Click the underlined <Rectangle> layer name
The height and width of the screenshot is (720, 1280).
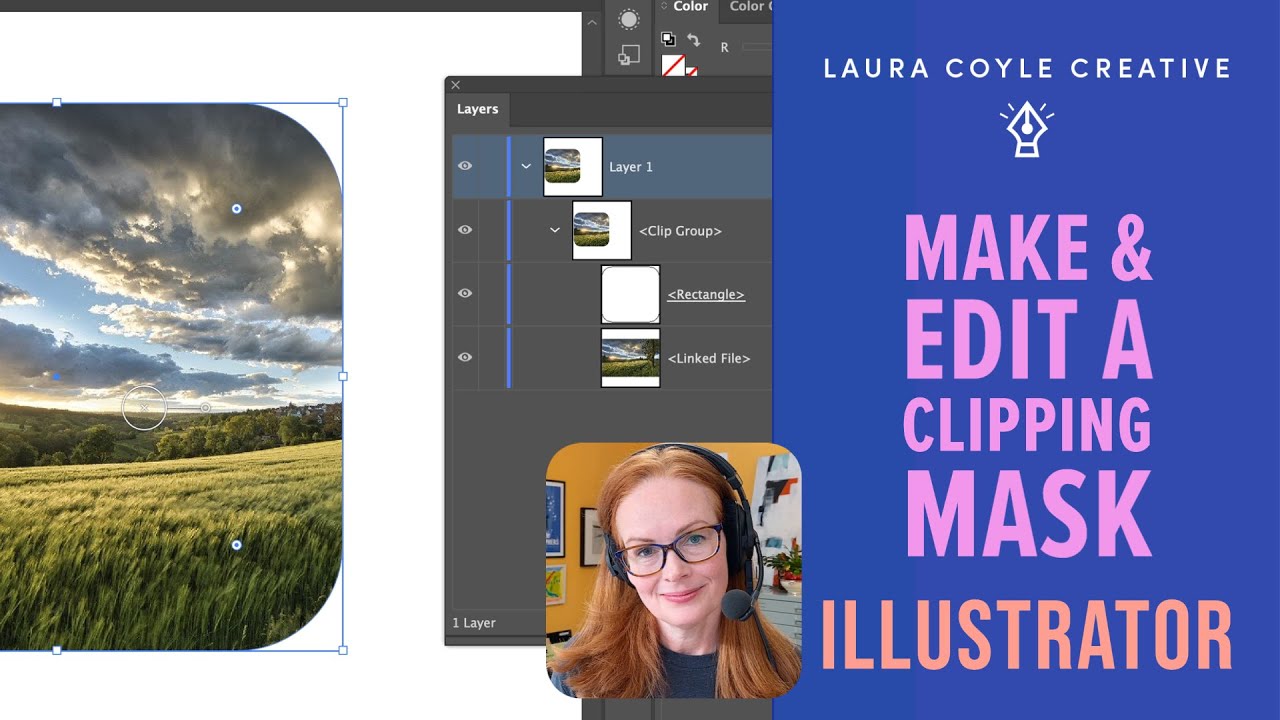coord(706,295)
